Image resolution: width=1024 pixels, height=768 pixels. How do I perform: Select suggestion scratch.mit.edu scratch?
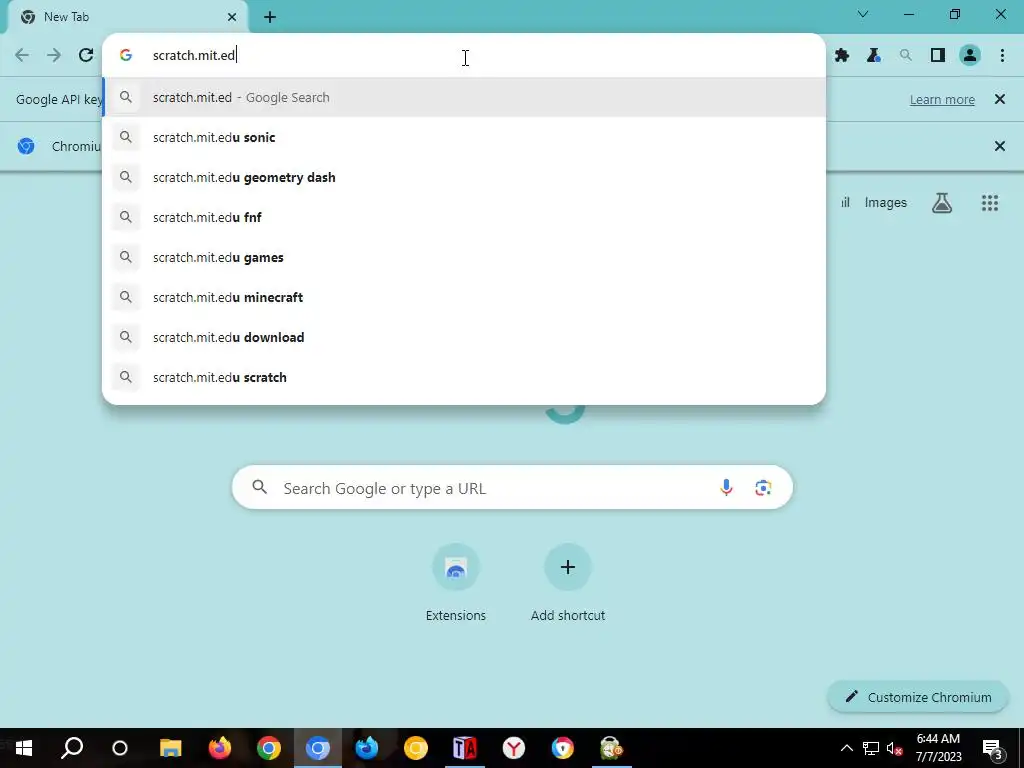tap(464, 377)
